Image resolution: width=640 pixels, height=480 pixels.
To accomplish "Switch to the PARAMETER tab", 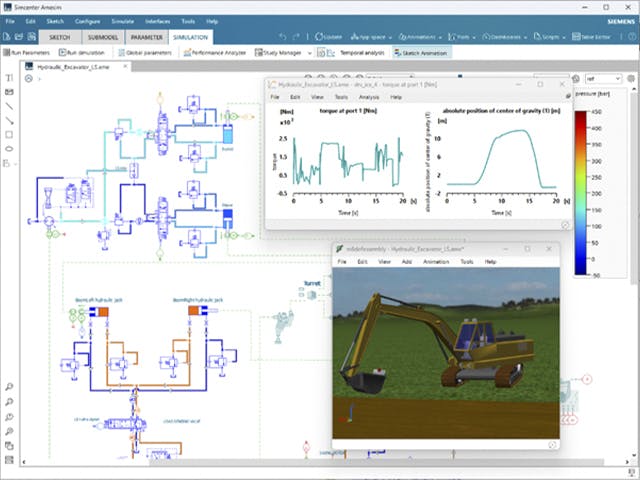I will (x=147, y=37).
